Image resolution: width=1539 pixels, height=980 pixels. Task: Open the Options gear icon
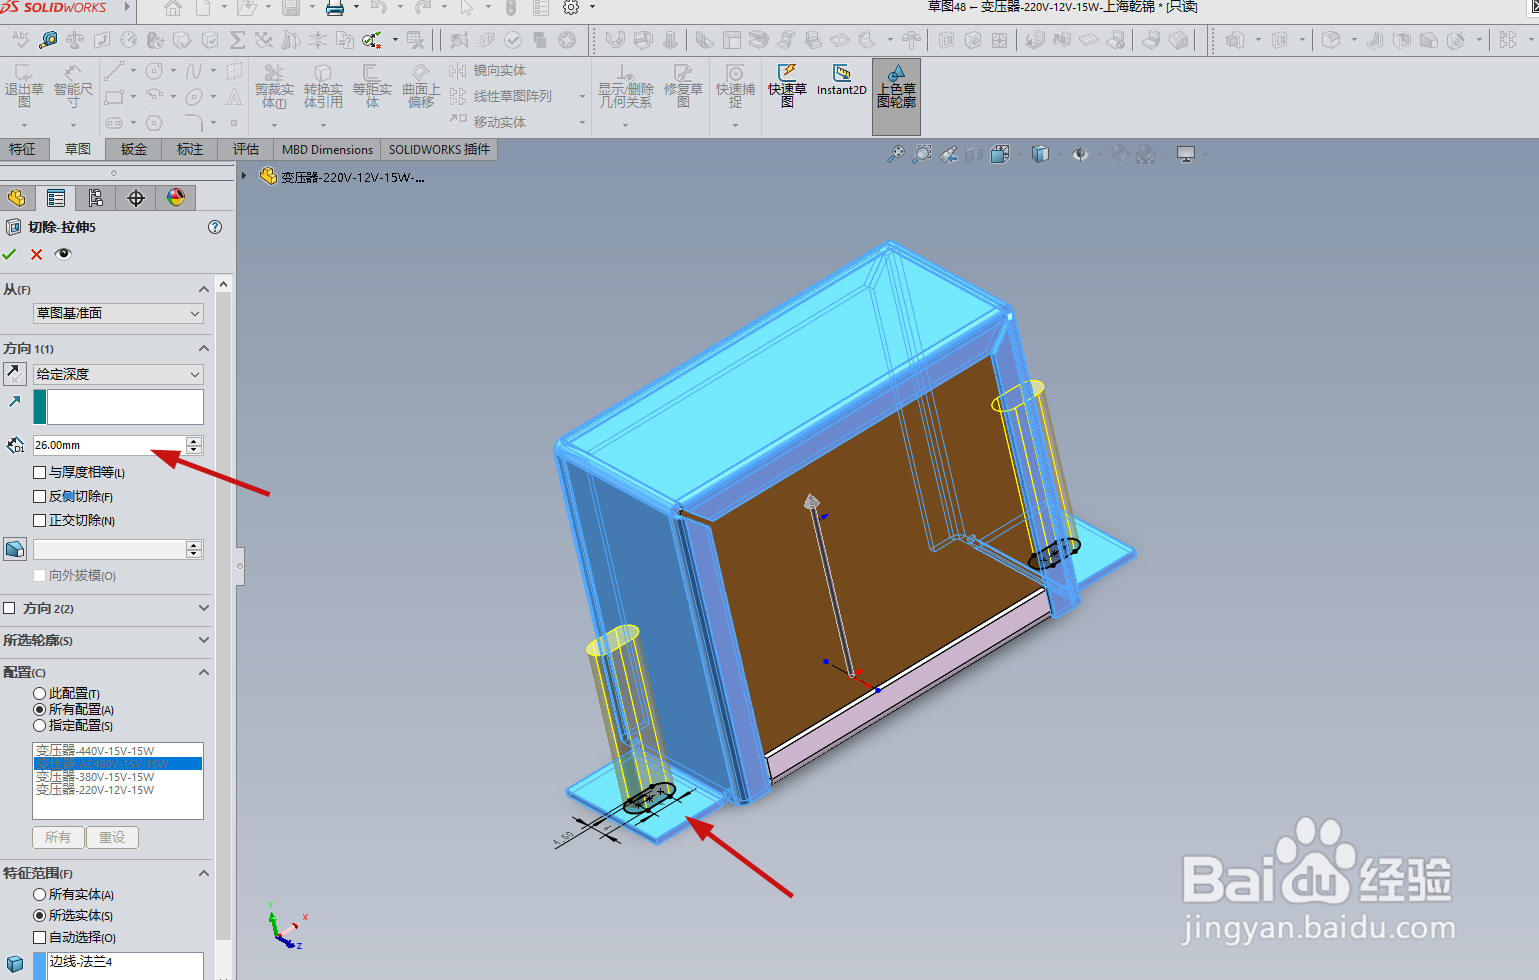coord(571,8)
